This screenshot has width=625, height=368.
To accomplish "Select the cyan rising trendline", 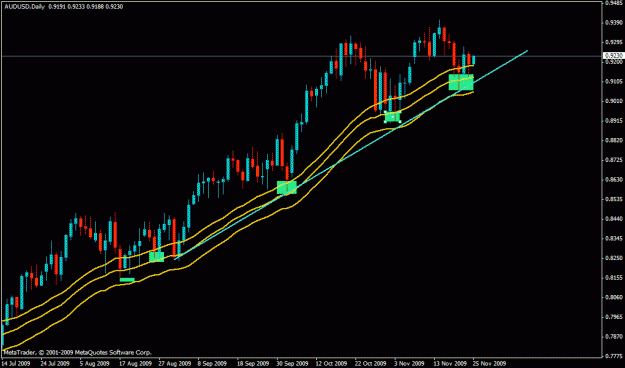I will pos(351,155).
